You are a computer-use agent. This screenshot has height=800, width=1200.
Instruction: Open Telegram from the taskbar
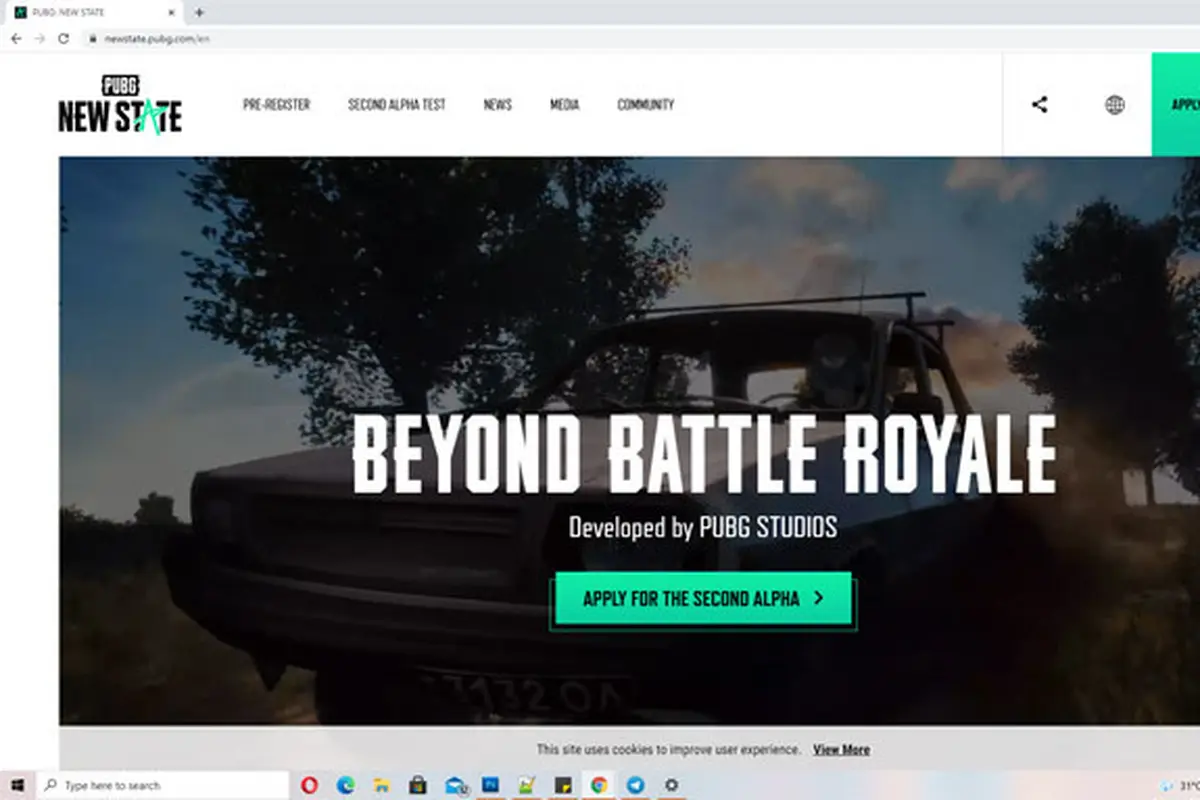[x=635, y=785]
